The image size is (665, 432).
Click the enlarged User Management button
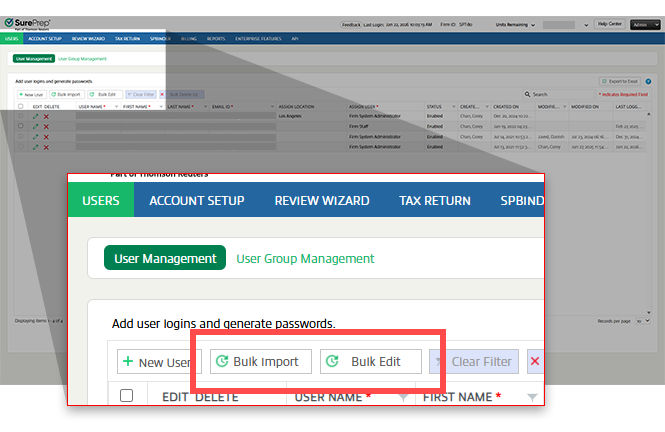click(165, 258)
